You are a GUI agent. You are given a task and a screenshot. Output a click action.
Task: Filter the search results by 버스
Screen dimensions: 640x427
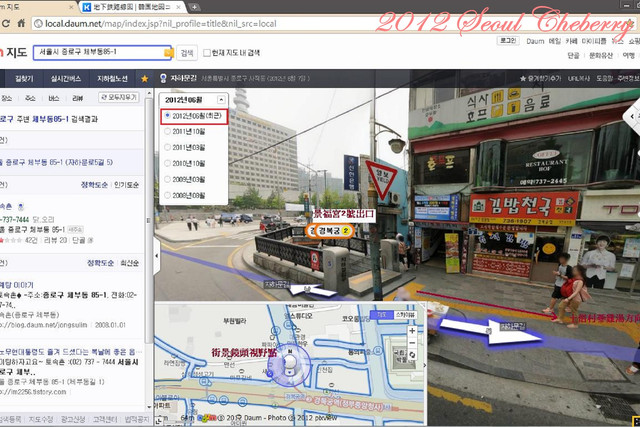53,98
